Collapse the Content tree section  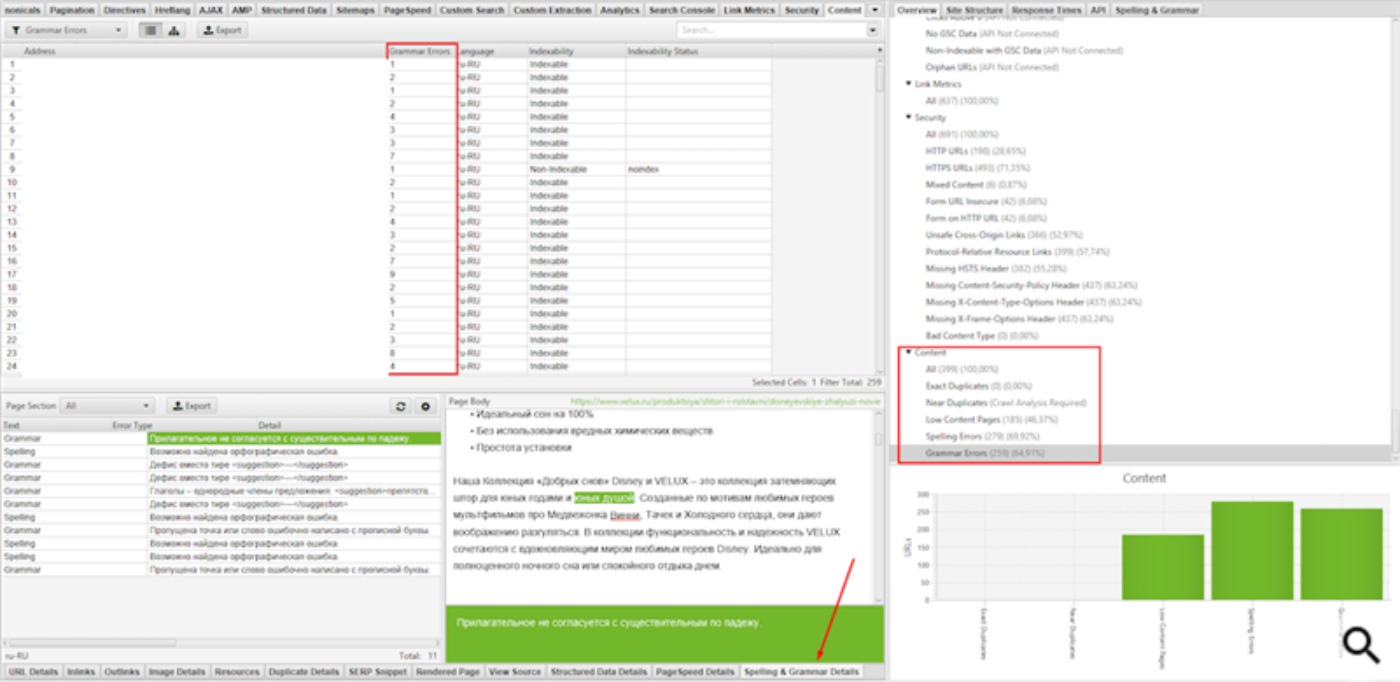(908, 352)
